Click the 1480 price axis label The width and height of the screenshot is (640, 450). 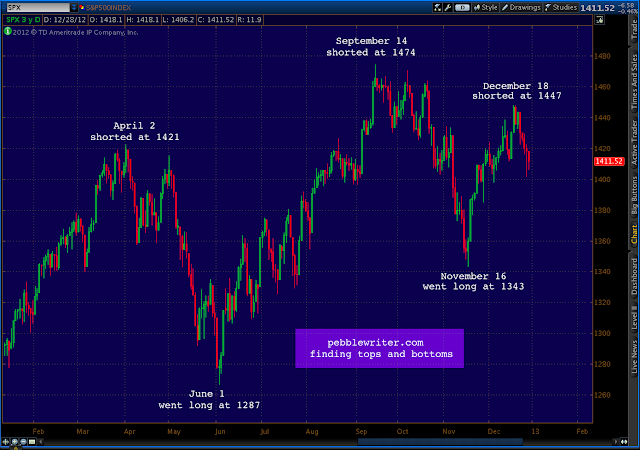[x=602, y=56]
